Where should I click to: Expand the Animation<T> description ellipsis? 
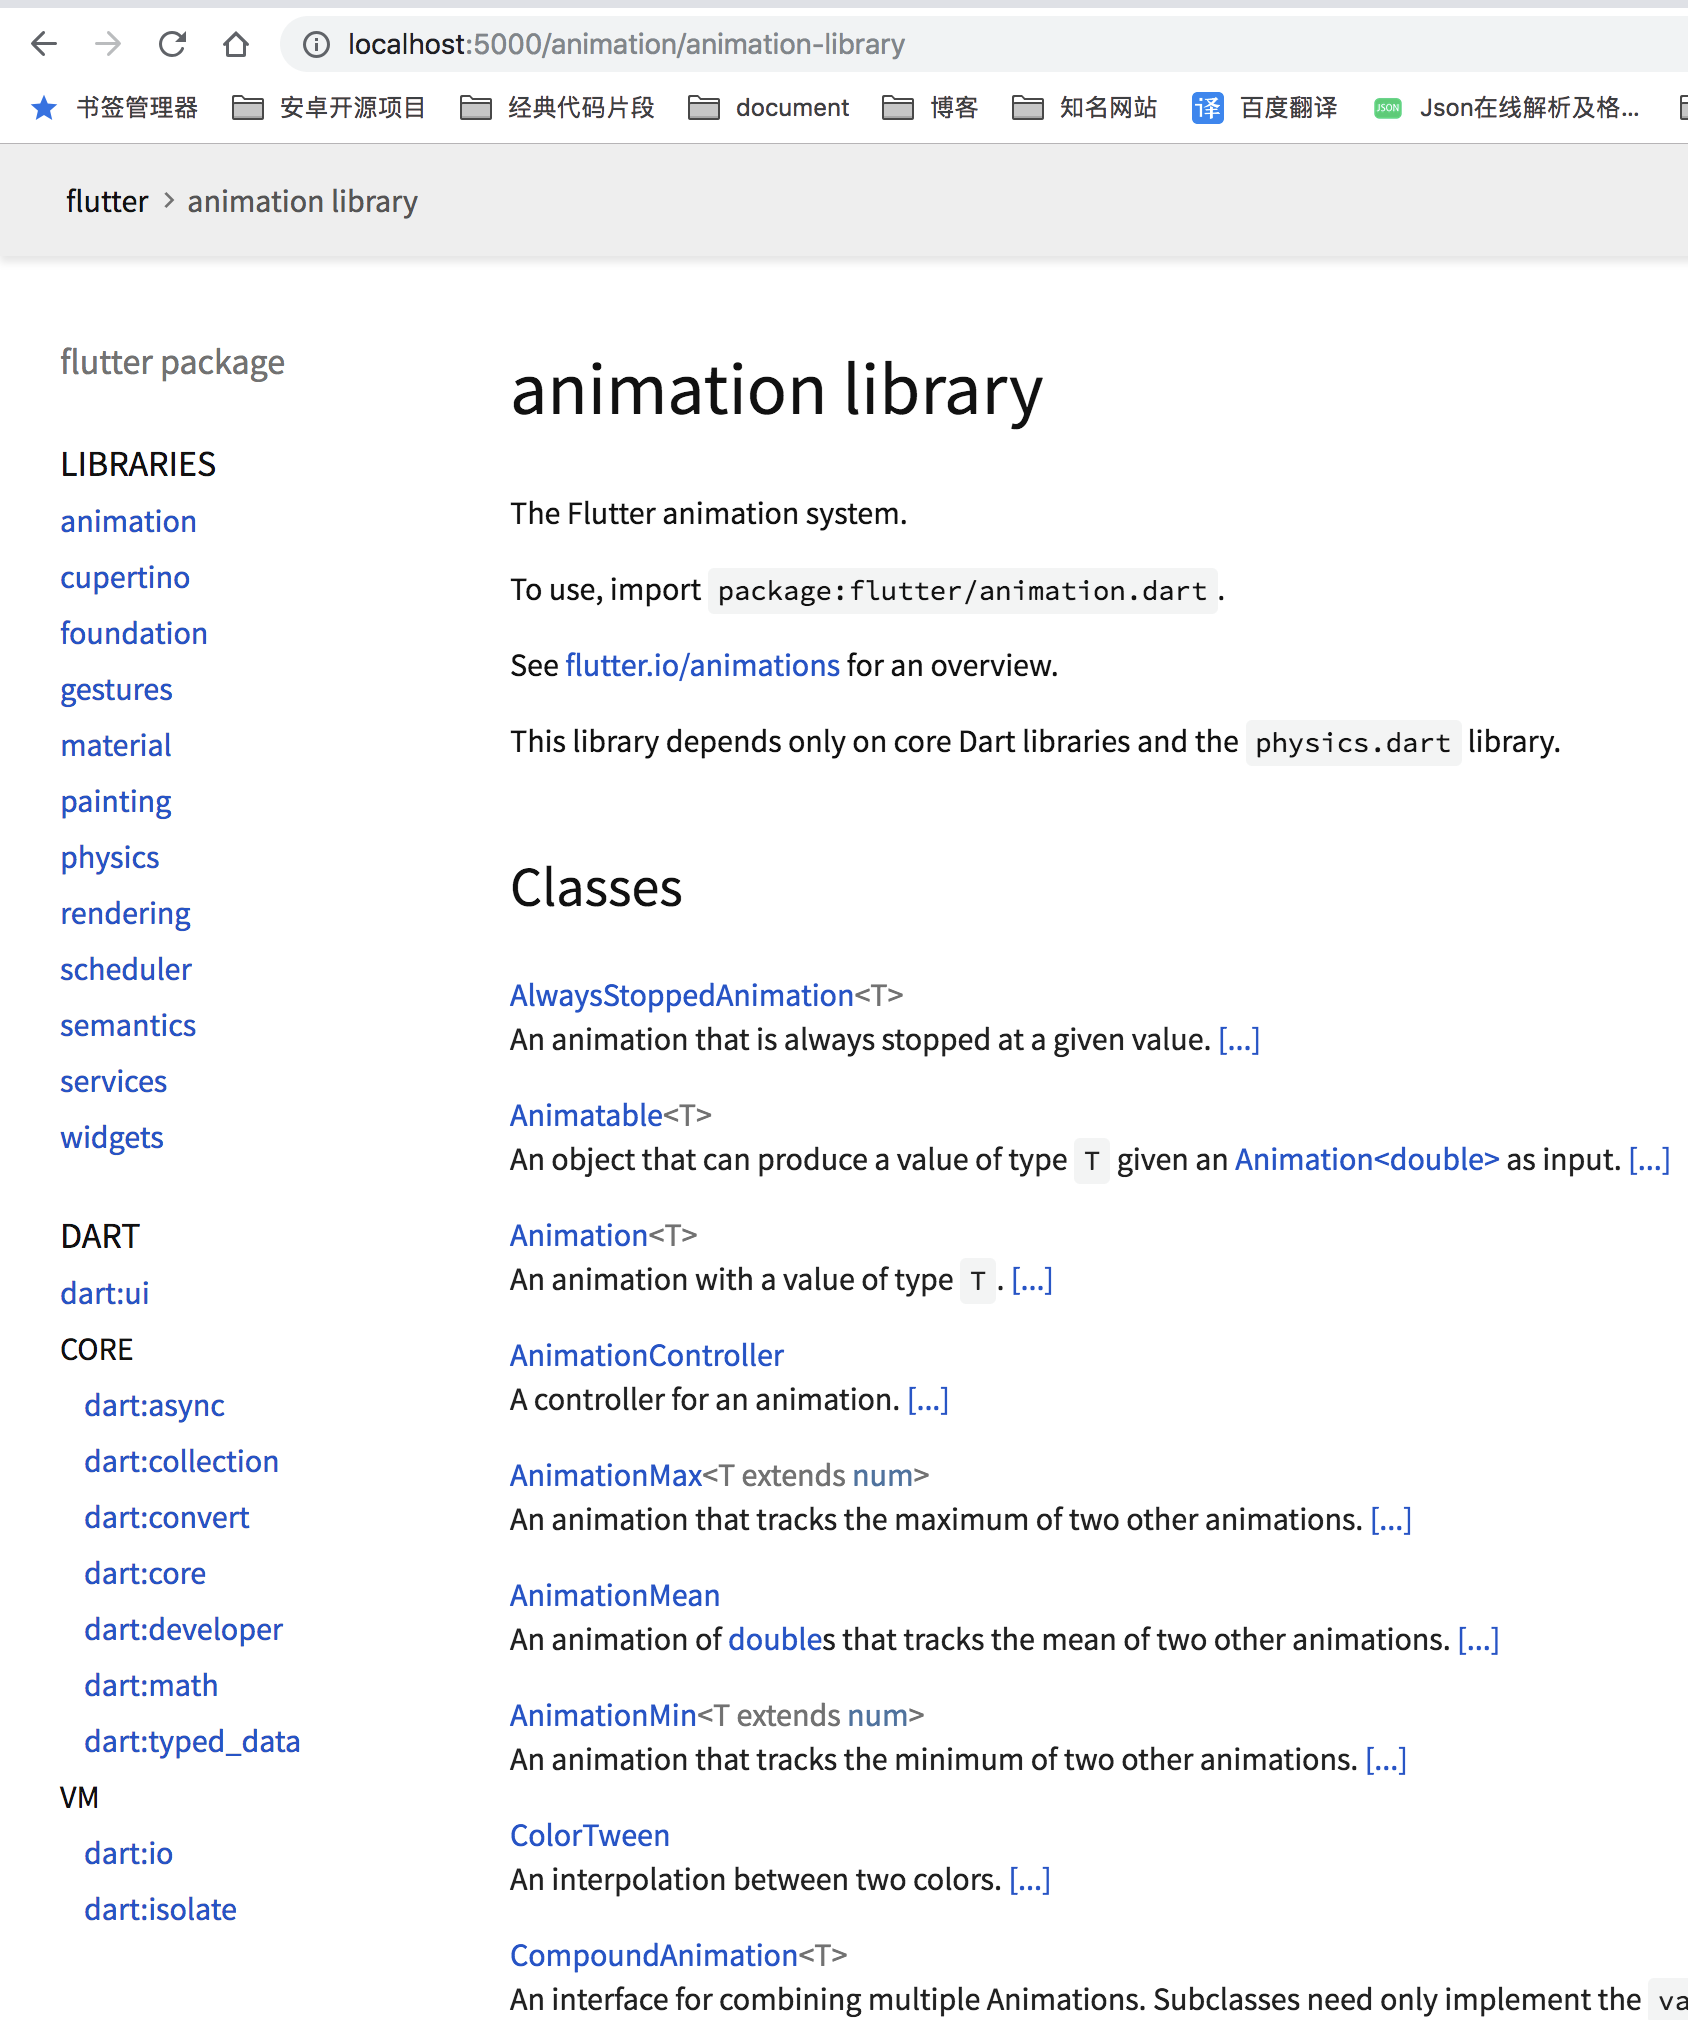[x=1032, y=1279]
